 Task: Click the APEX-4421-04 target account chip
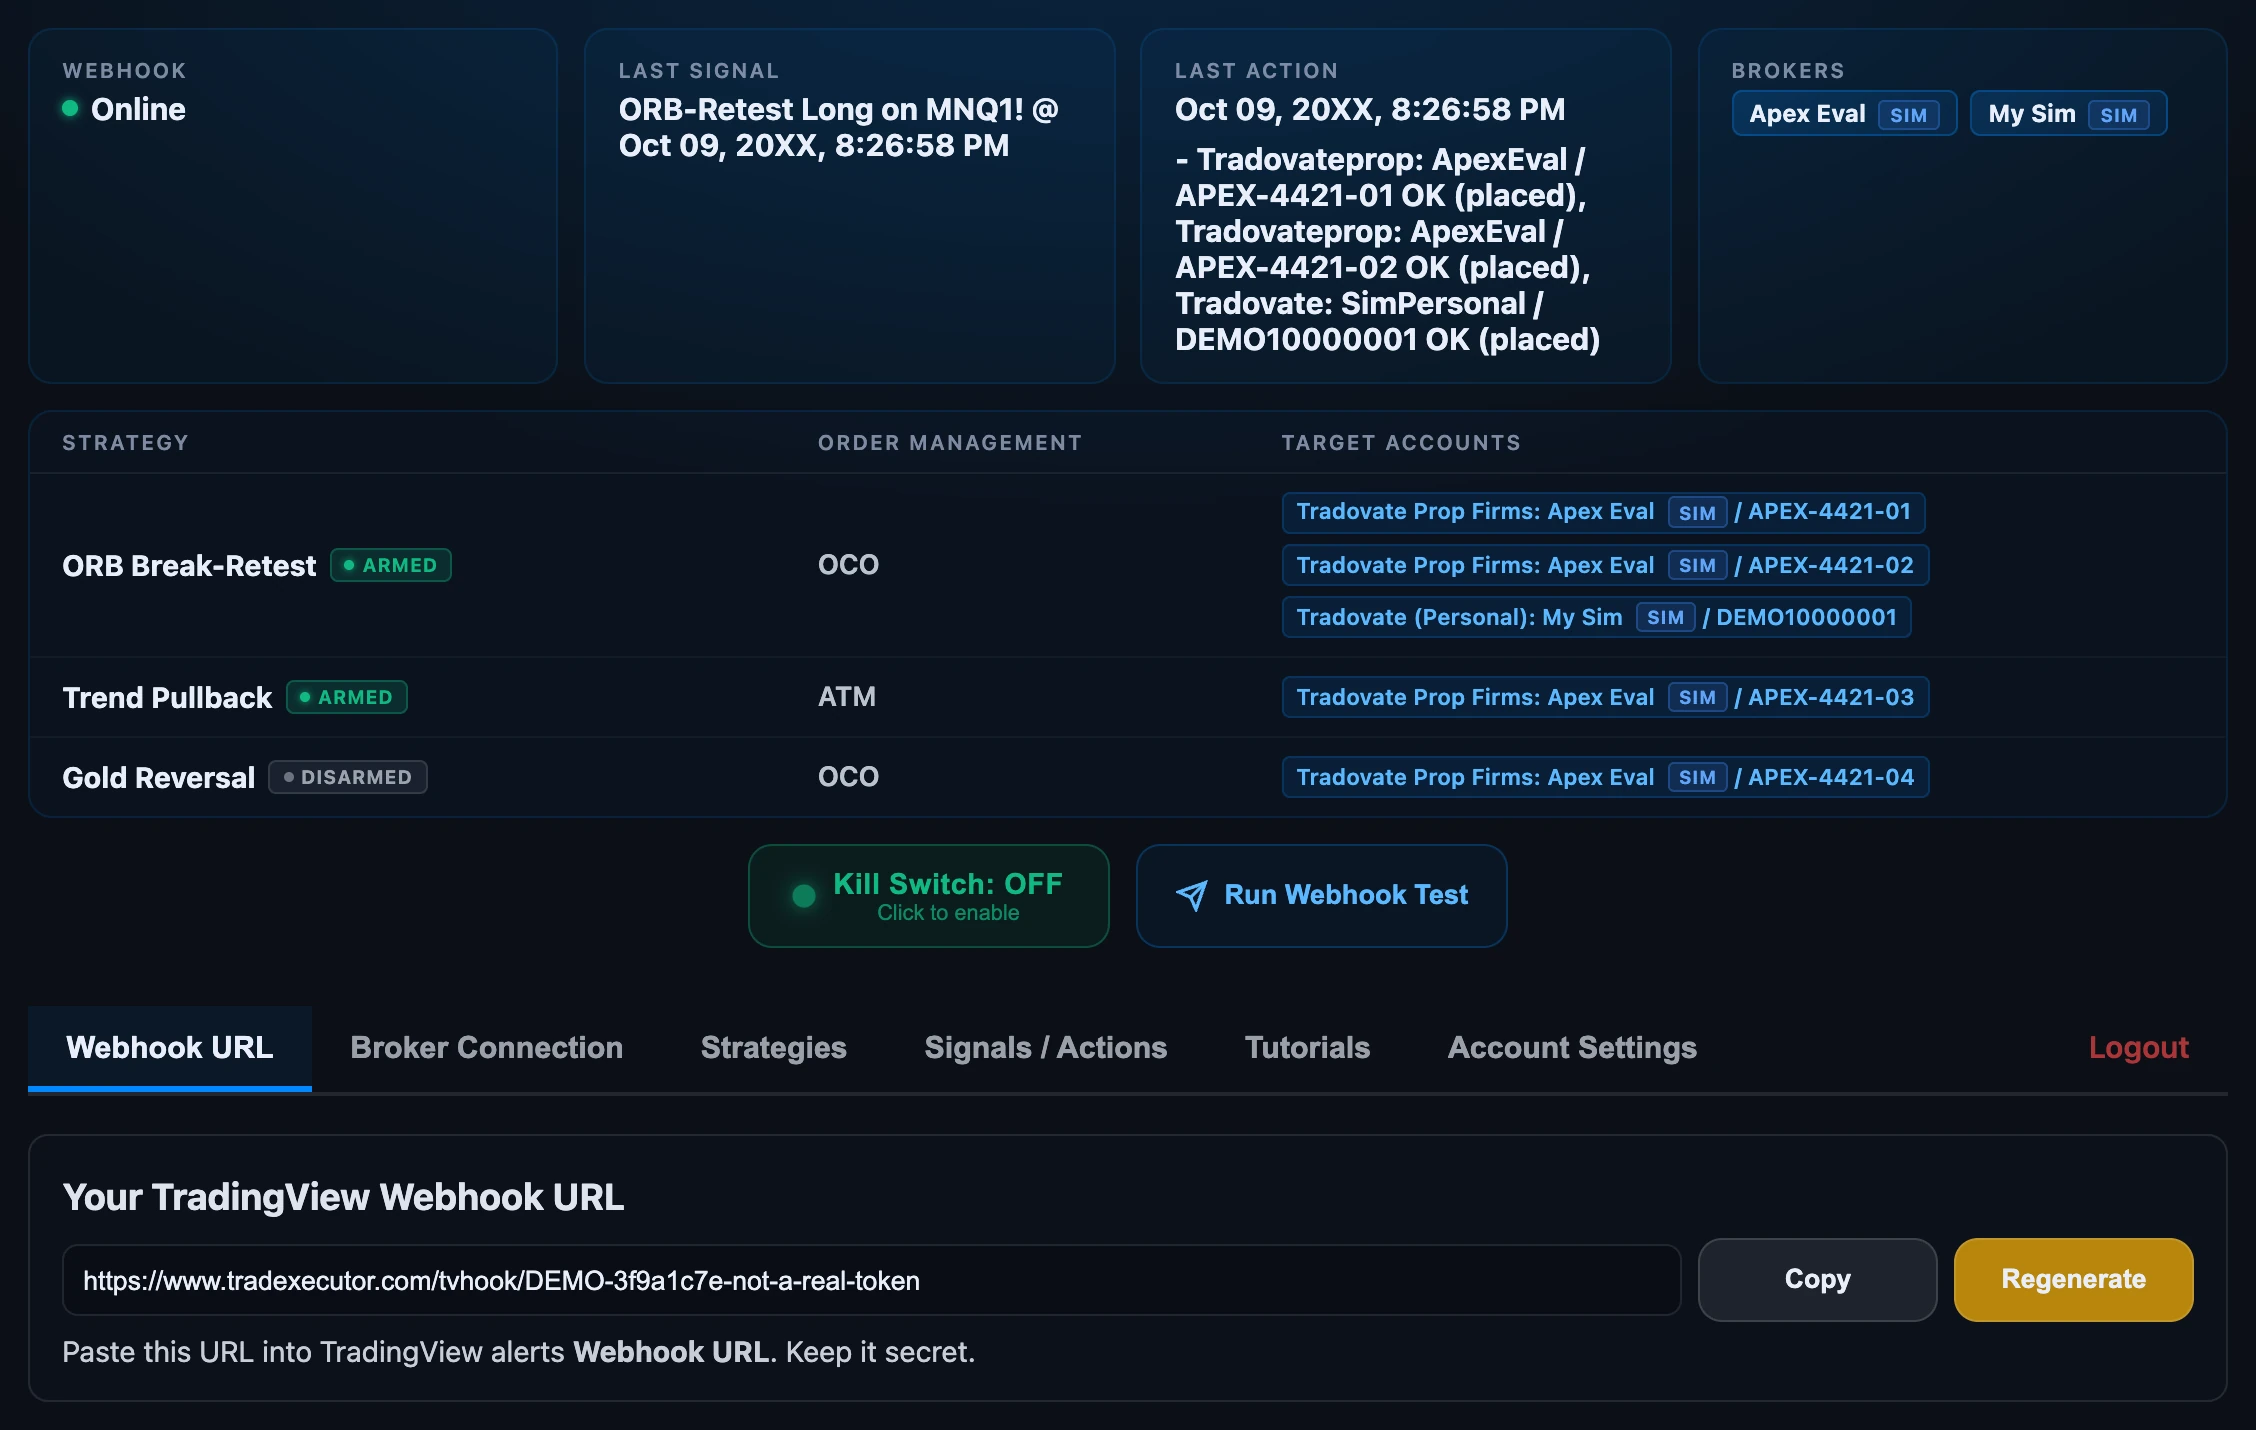tap(1605, 777)
